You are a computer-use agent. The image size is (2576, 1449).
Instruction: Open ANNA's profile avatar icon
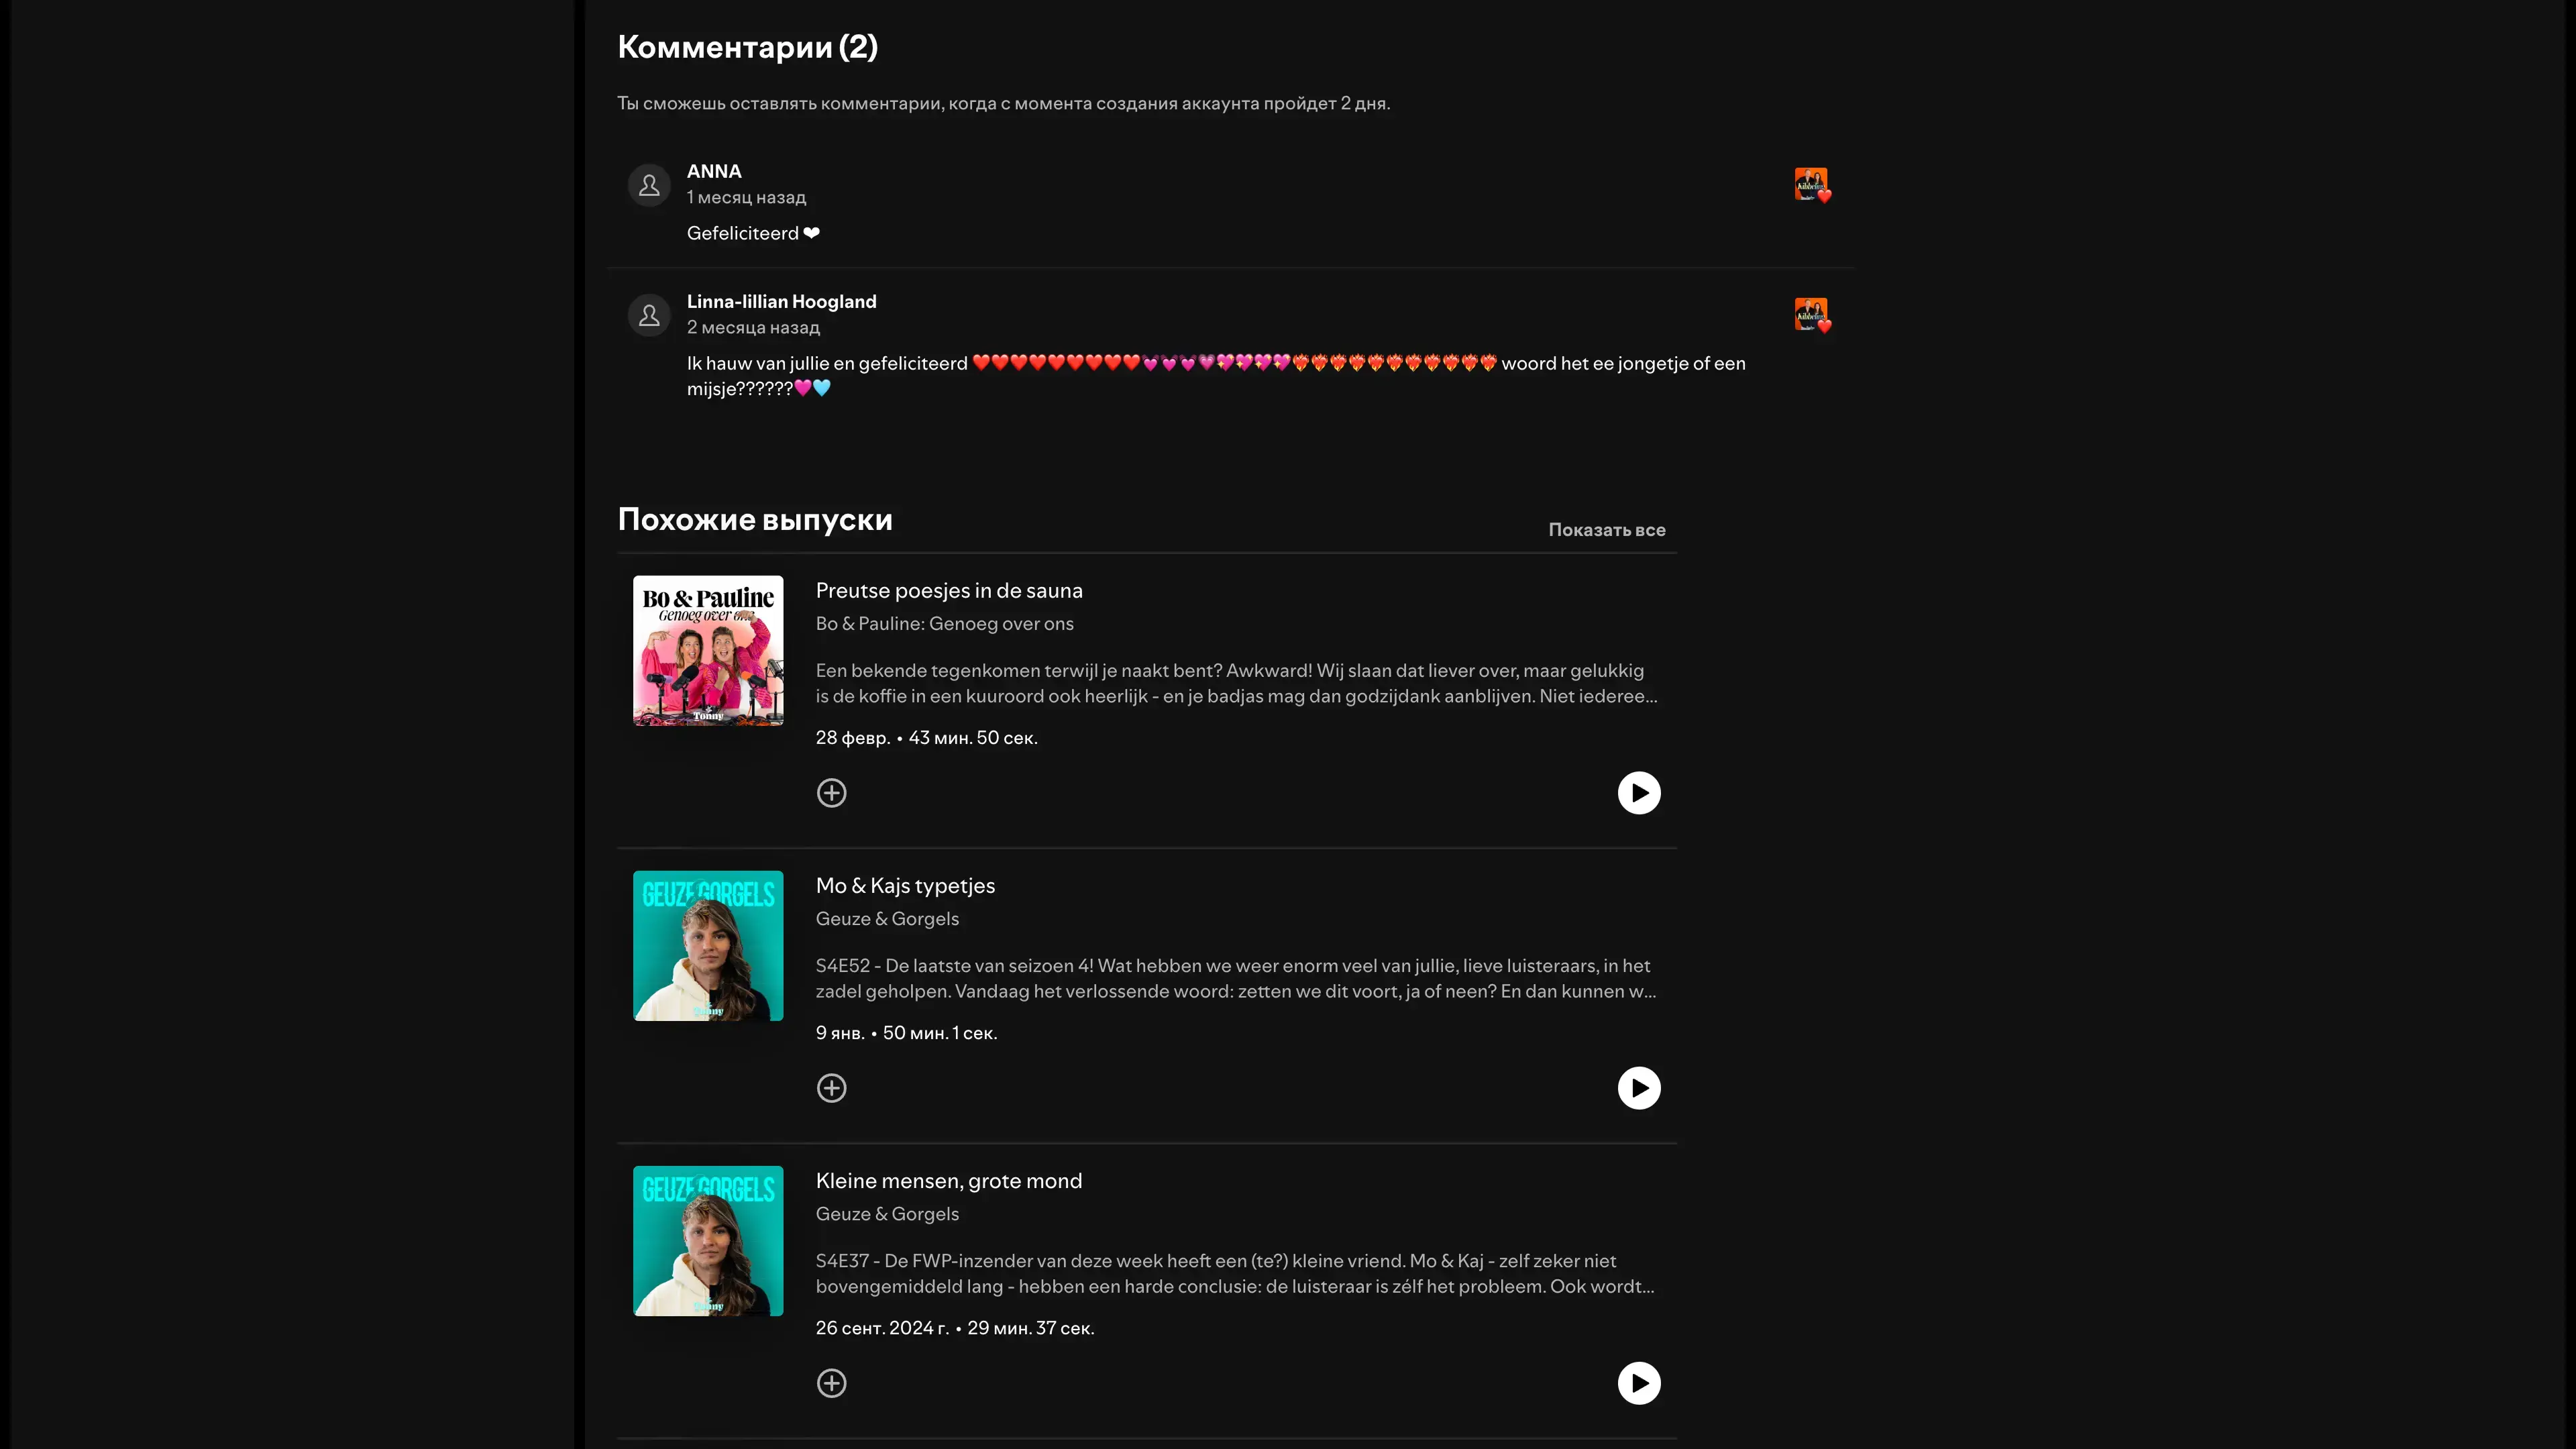pos(649,185)
